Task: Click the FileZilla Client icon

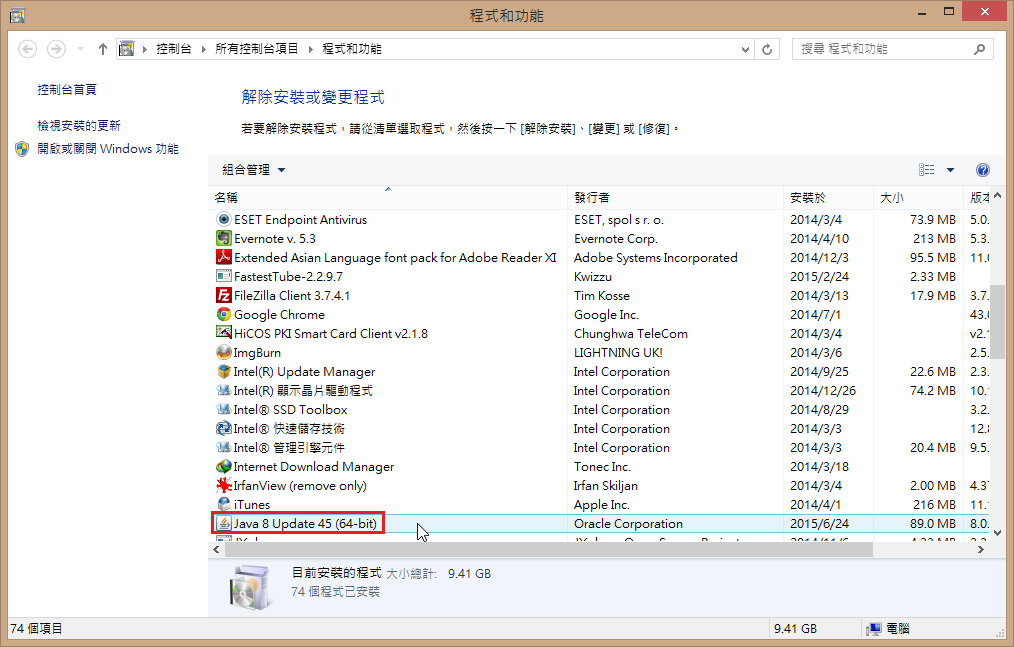Action: pyautogui.click(x=224, y=296)
